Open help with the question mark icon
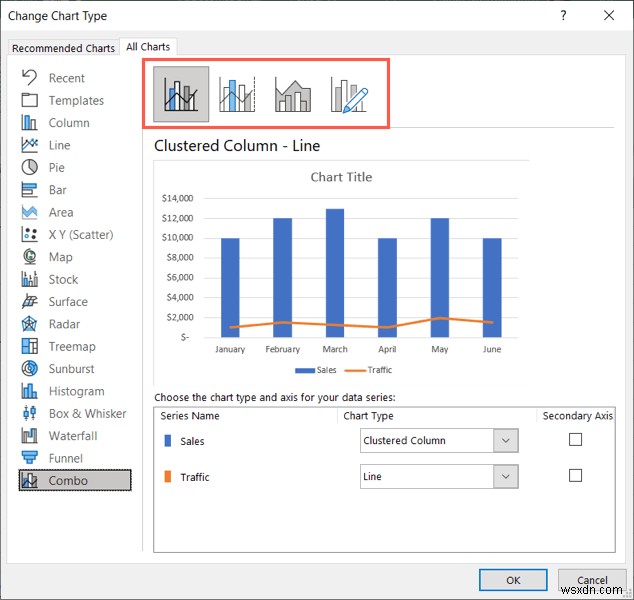This screenshot has width=634, height=600. tap(564, 15)
